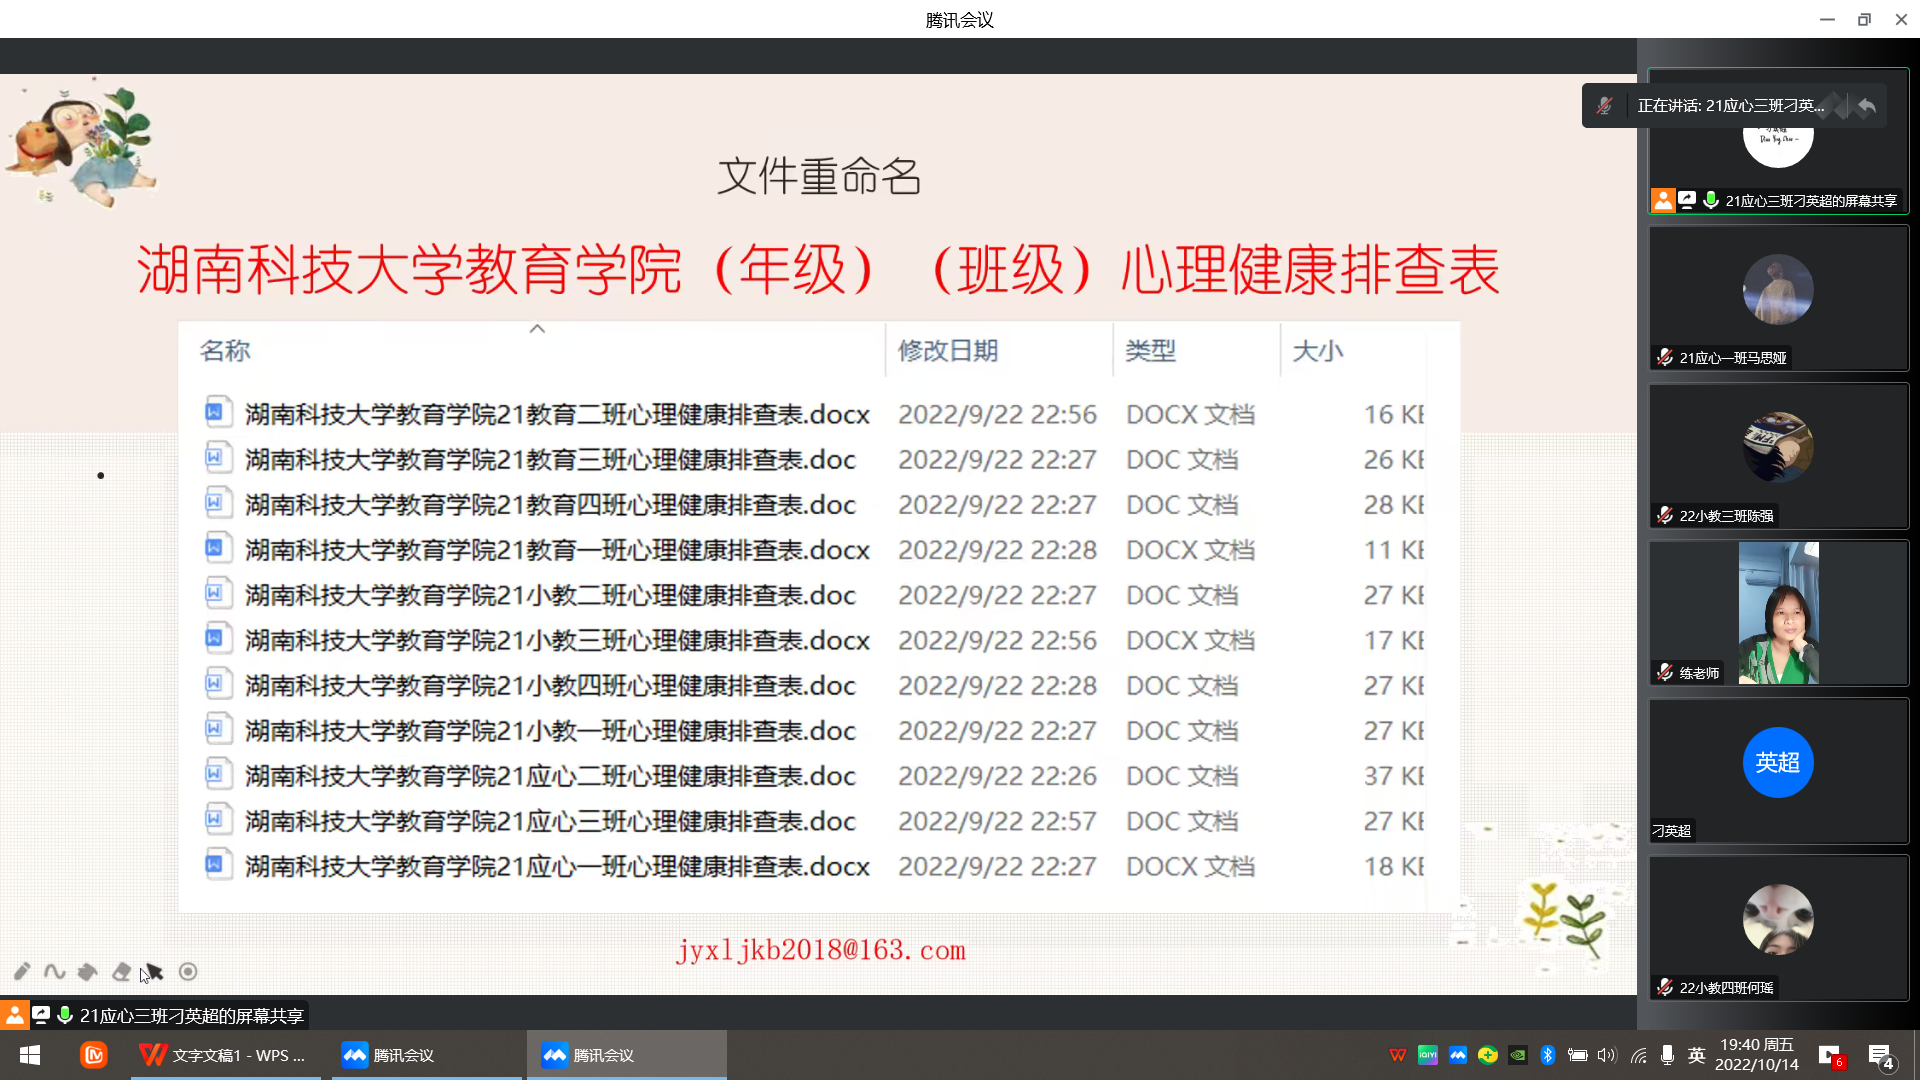
Task: Collapse the sort chevron above the 名称 column
Action: click(x=537, y=329)
